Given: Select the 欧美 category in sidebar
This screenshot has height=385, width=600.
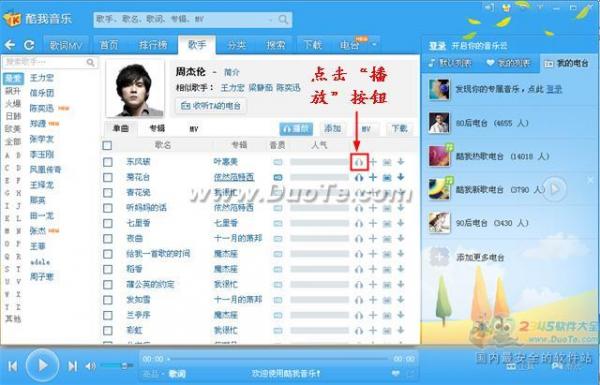Looking at the screenshot, I should pos(13,129).
